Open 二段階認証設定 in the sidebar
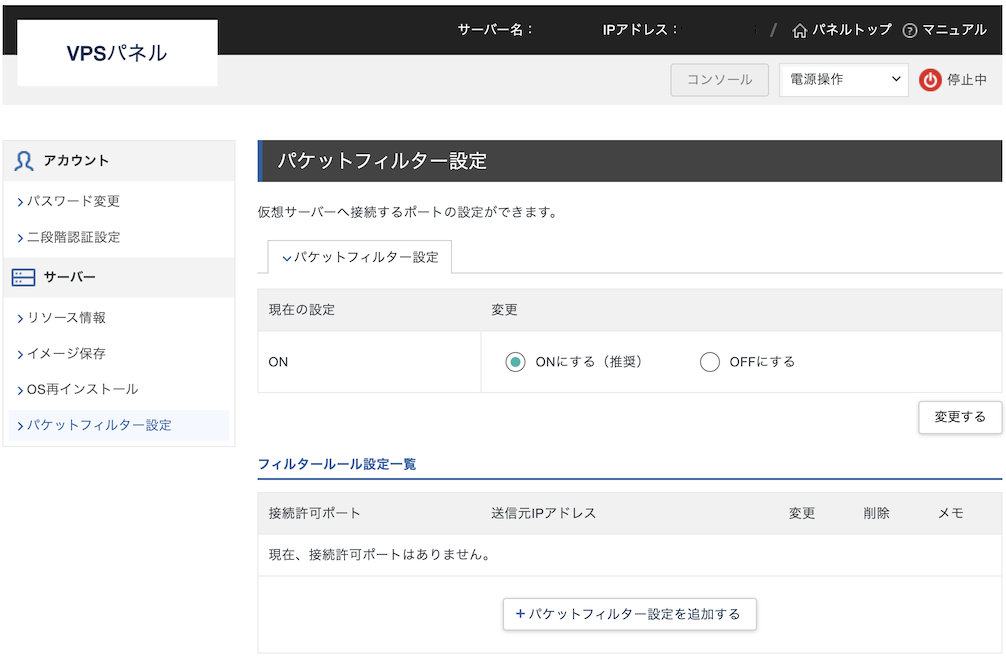The width and height of the screenshot is (1006, 659). pos(73,237)
